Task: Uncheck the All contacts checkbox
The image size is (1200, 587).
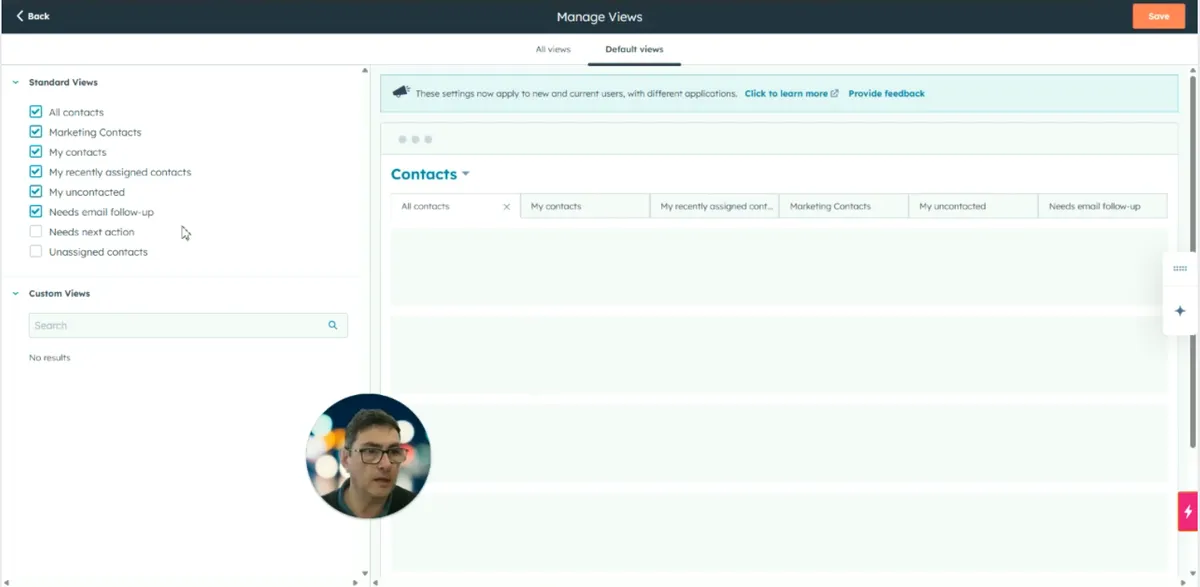Action: (x=36, y=112)
